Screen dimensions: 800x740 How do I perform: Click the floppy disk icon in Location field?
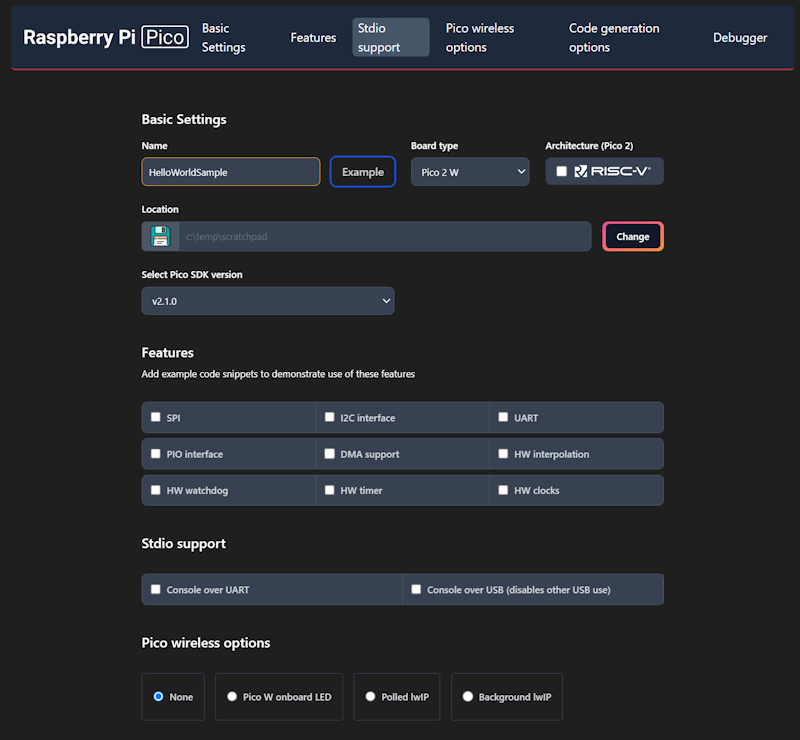pyautogui.click(x=160, y=236)
